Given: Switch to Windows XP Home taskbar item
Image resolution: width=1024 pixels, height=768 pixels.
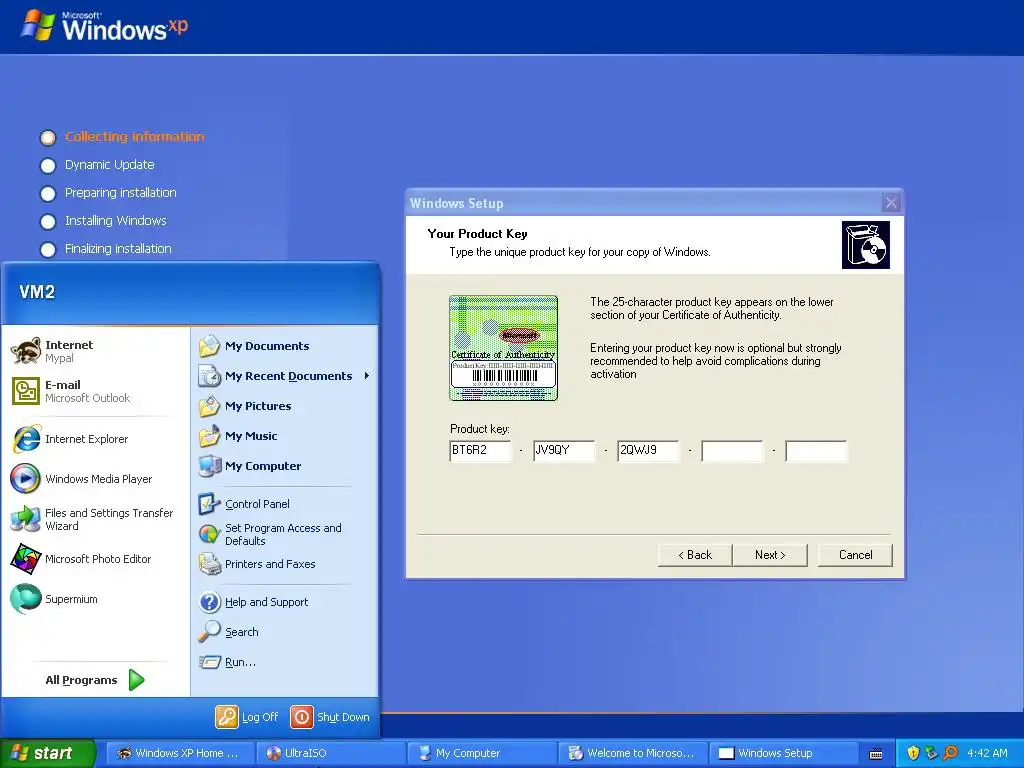Looking at the screenshot, I should pos(179,753).
